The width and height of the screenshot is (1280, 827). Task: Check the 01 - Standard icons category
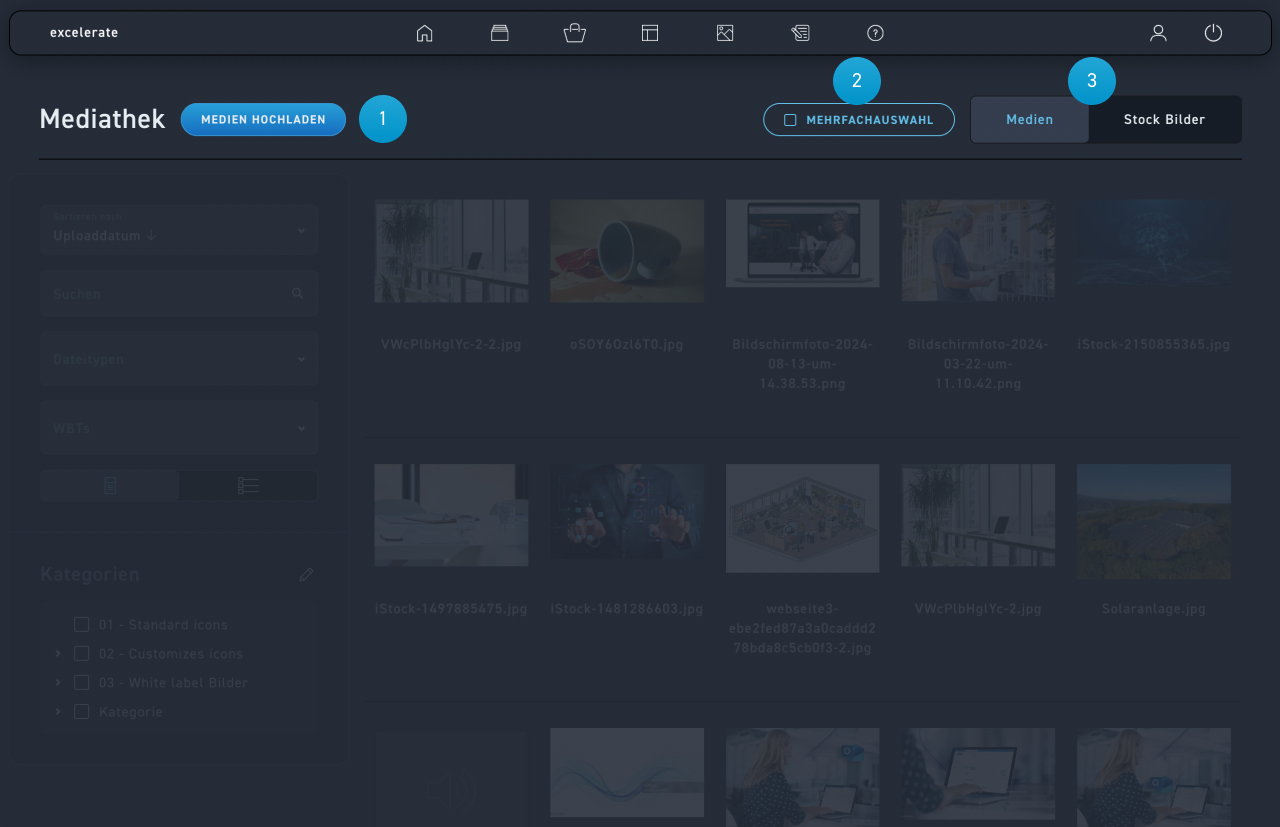pos(82,625)
